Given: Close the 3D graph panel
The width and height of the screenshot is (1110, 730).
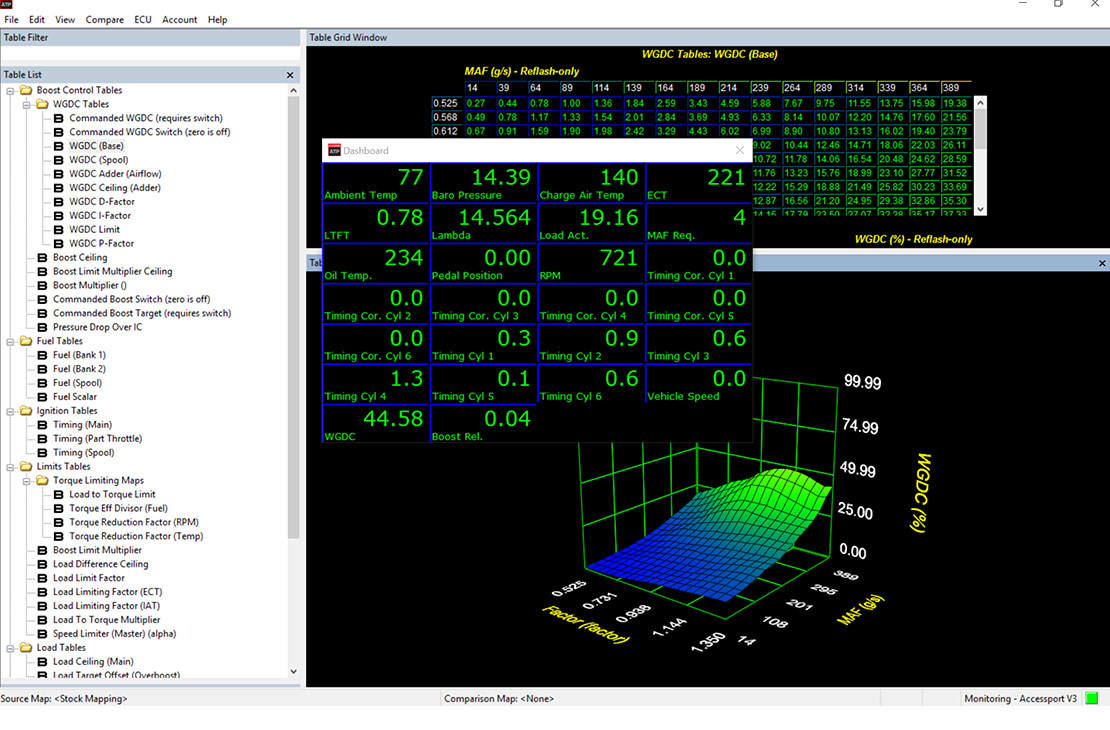Looking at the screenshot, I should (x=1102, y=263).
